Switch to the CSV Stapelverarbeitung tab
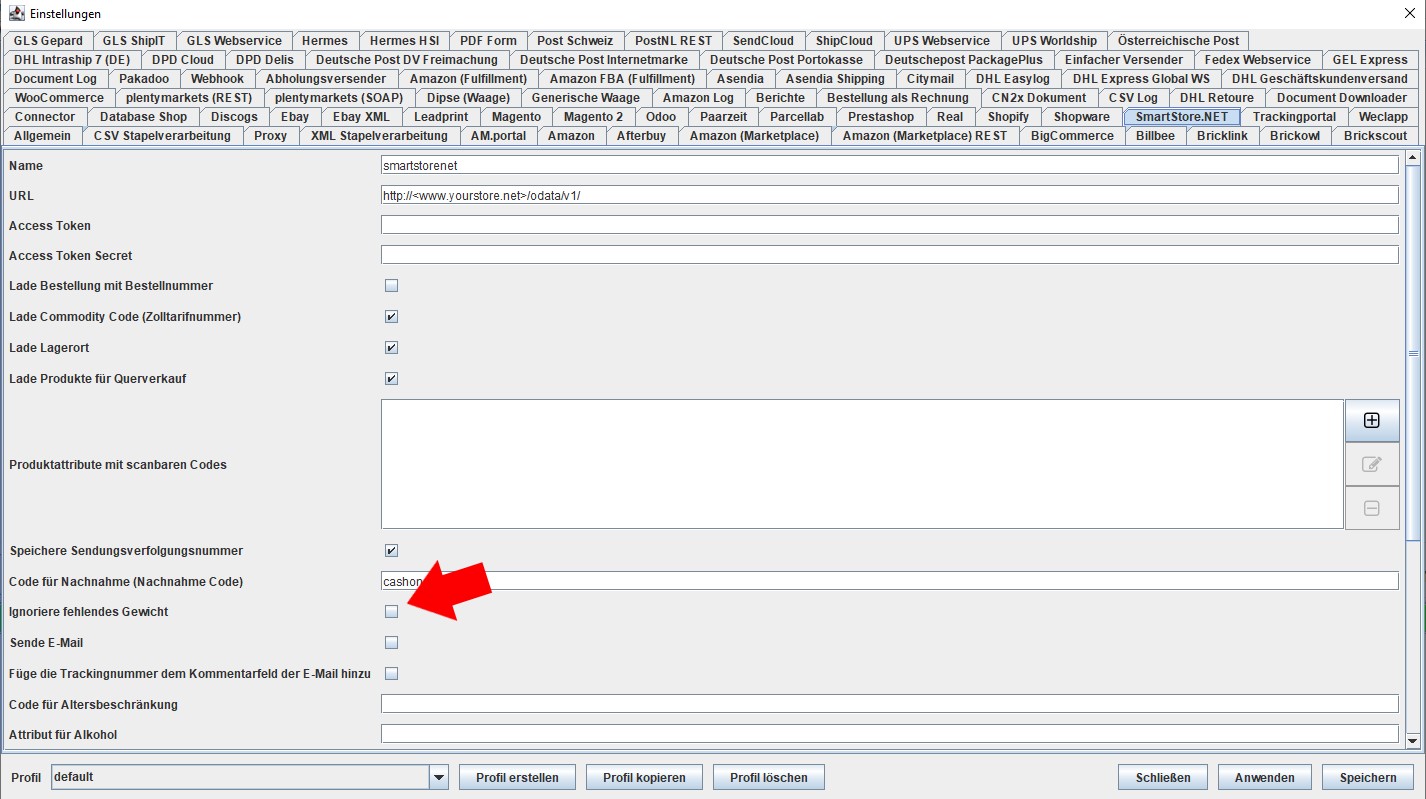1426x799 pixels. click(162, 136)
